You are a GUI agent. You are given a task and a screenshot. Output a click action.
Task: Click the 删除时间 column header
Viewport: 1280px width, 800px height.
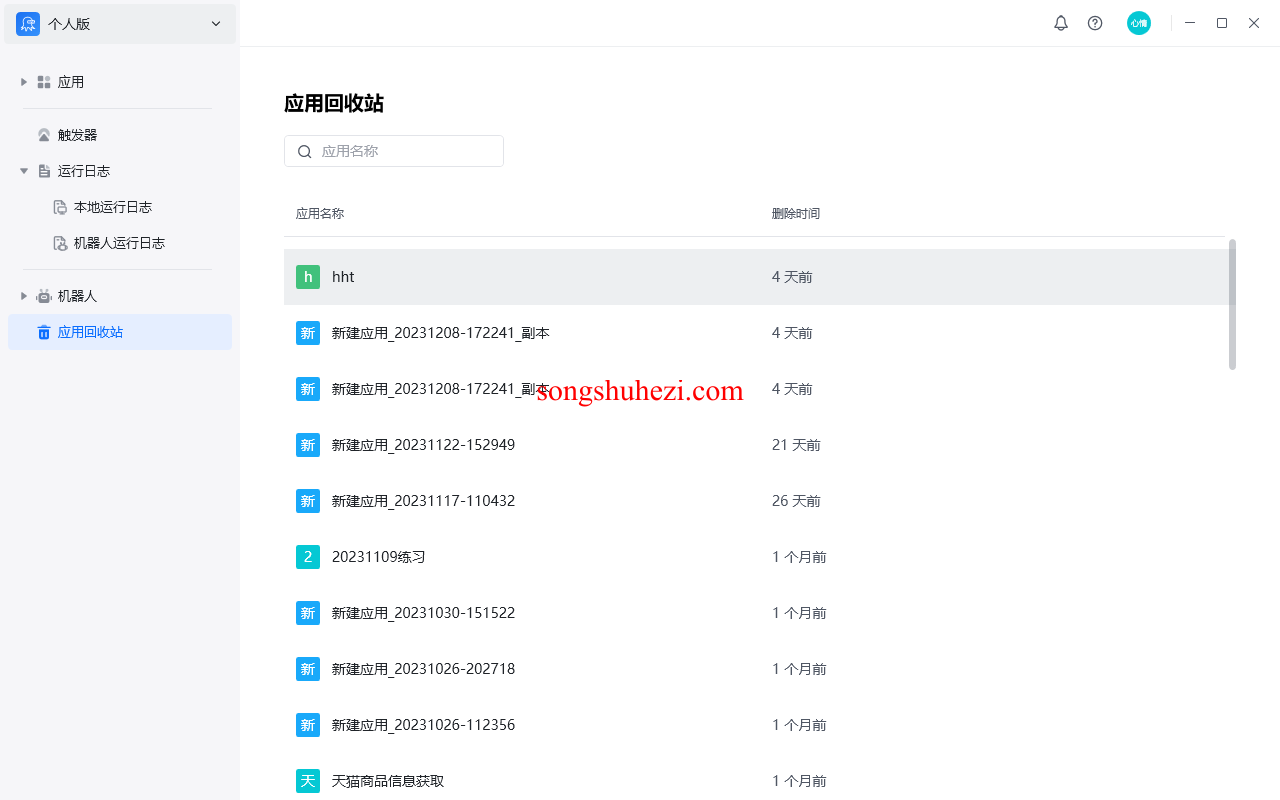tap(796, 214)
